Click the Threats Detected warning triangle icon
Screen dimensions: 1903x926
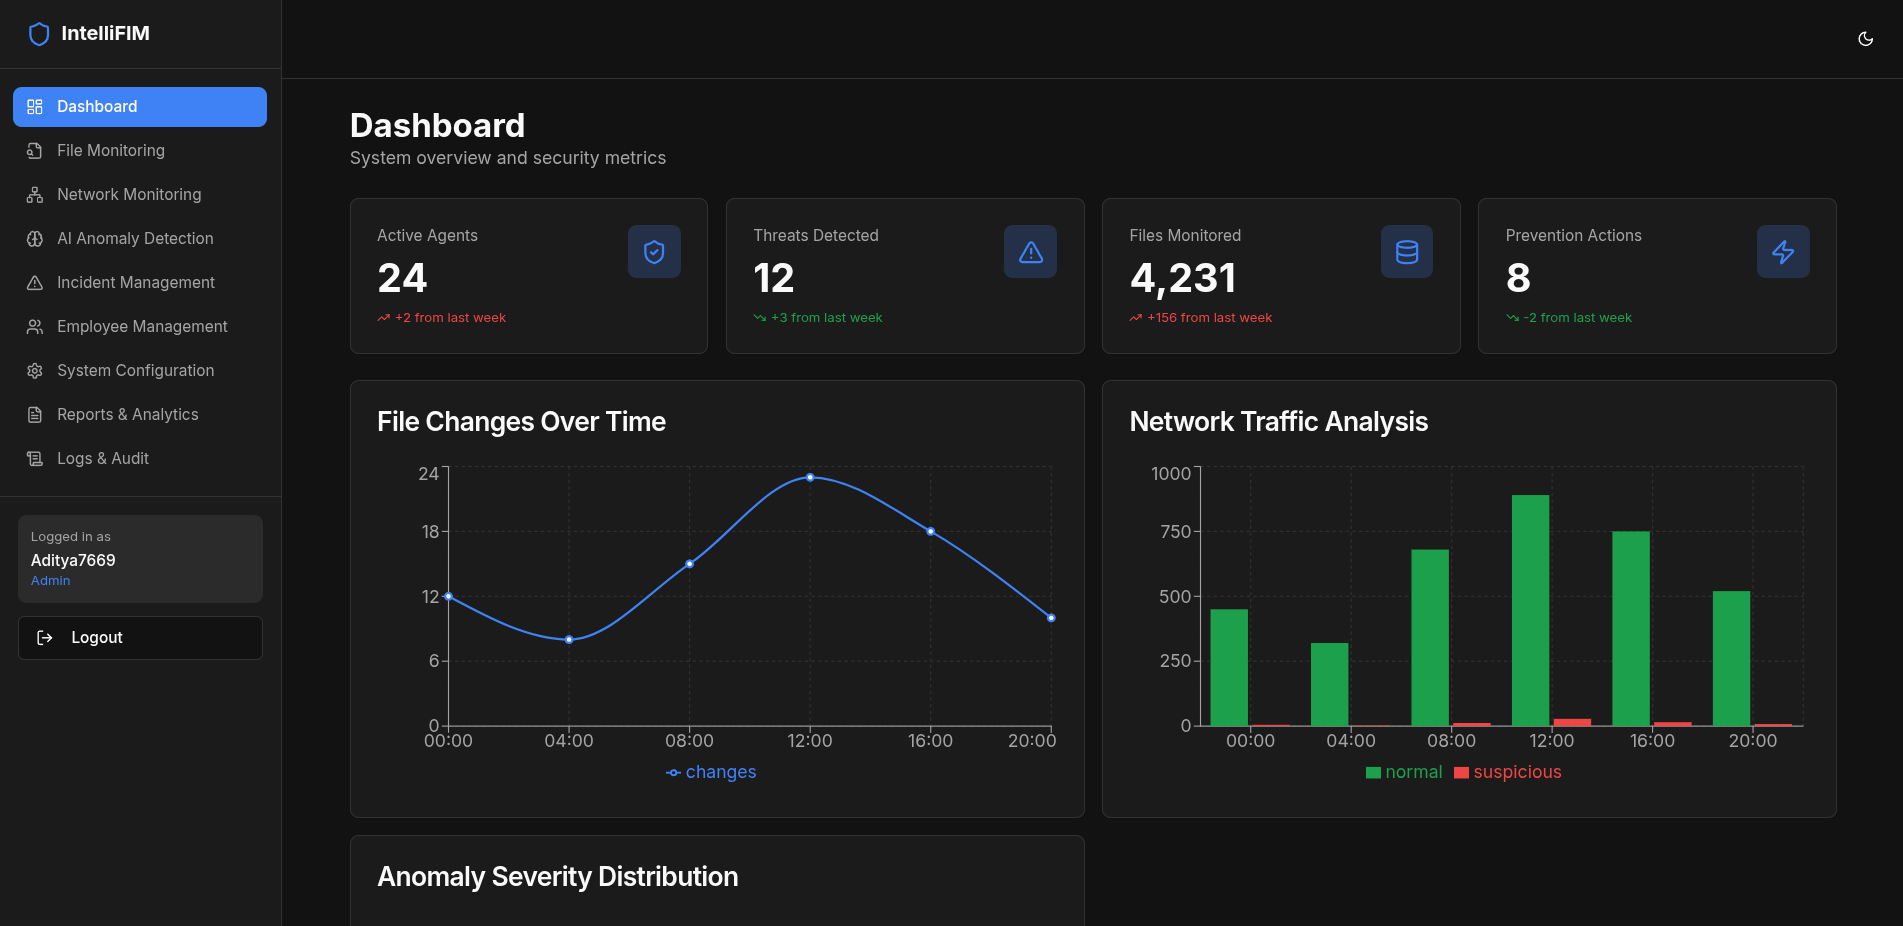(x=1030, y=252)
